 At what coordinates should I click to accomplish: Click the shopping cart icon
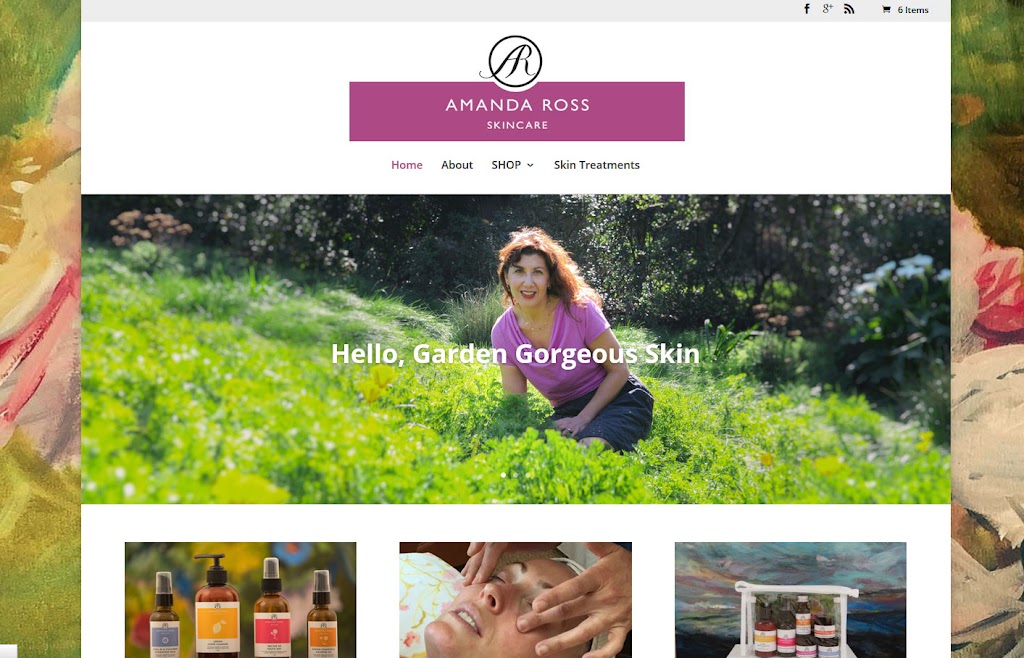[886, 10]
